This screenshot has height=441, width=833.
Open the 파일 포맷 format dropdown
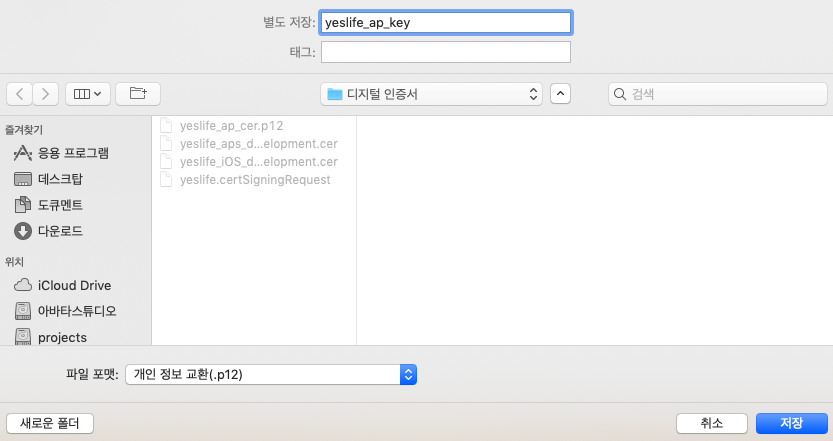point(271,375)
